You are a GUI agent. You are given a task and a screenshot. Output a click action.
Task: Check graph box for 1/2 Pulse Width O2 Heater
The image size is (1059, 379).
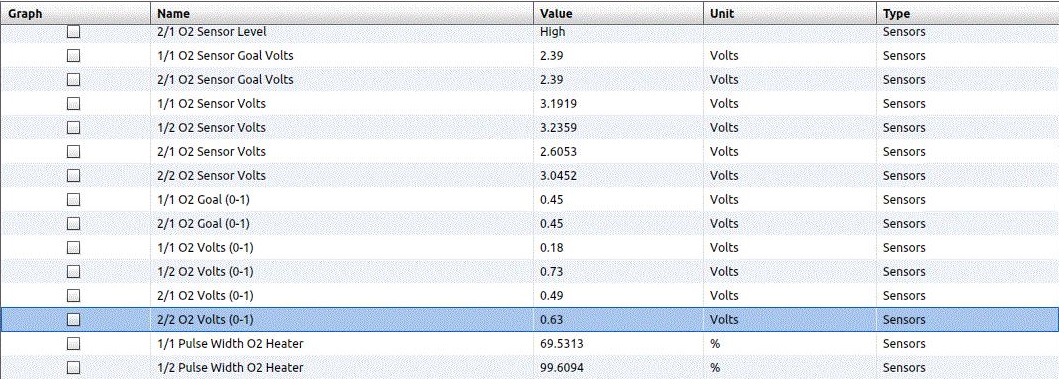(74, 368)
